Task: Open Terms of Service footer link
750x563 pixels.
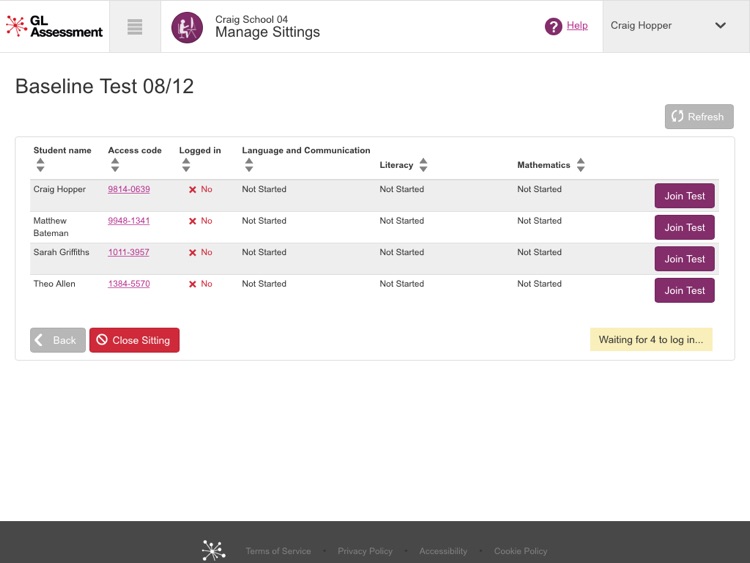Action: click(278, 551)
